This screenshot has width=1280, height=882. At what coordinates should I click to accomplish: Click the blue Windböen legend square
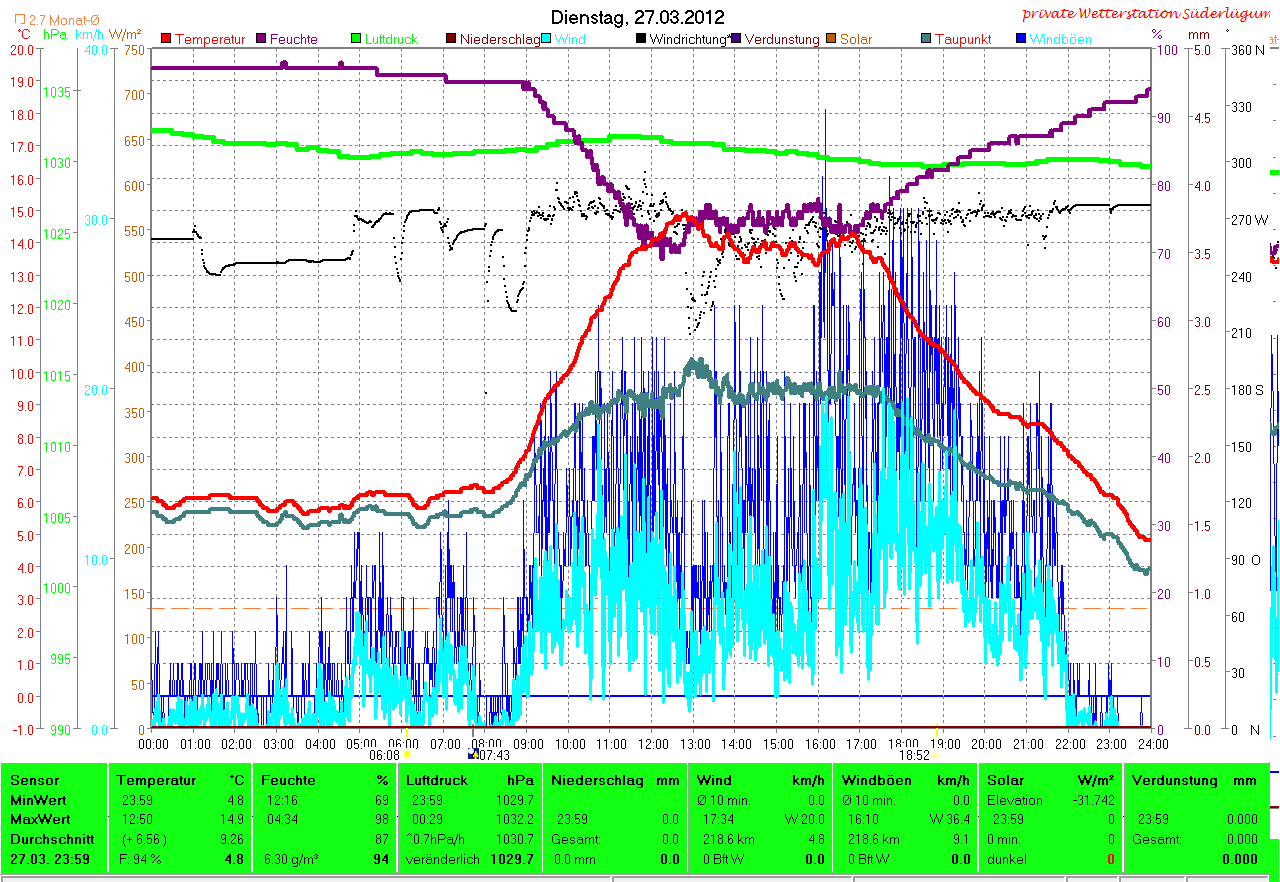coord(1021,39)
